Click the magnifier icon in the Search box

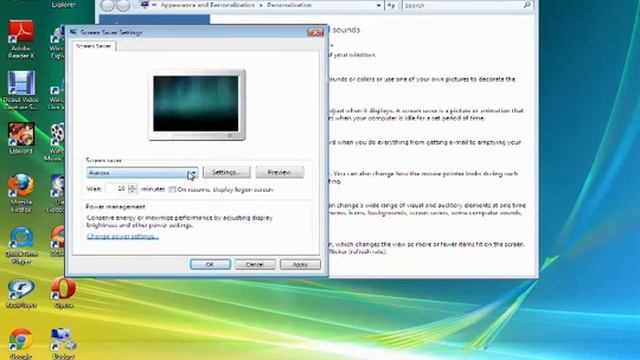pyautogui.click(x=527, y=5)
